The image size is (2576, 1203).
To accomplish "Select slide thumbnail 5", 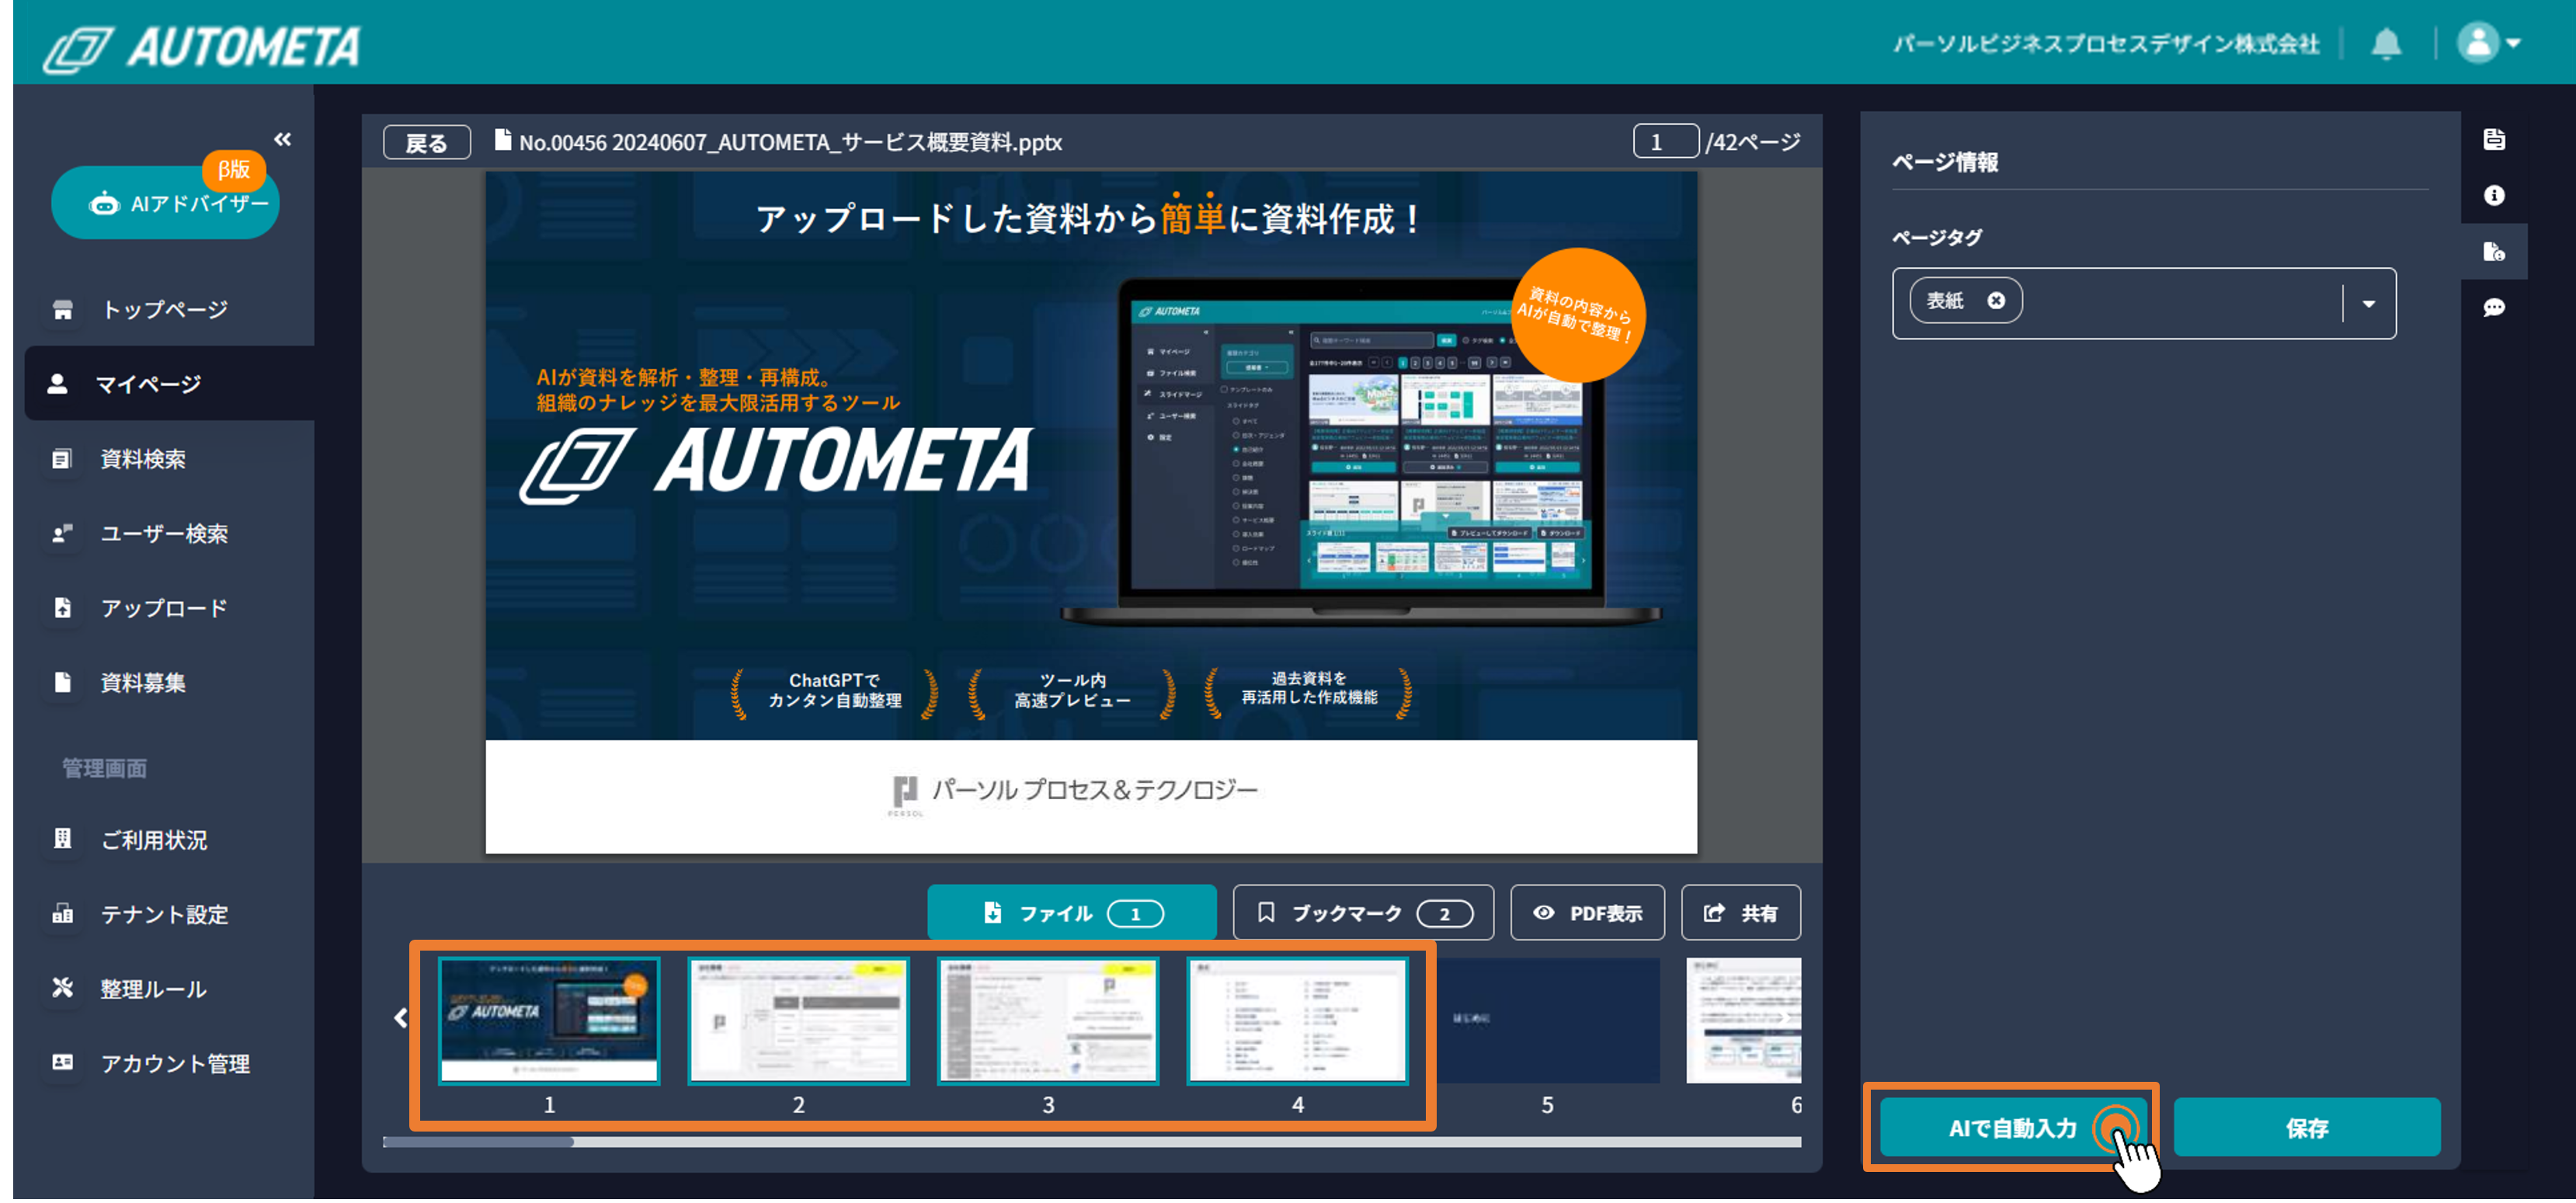I will coord(1548,1021).
